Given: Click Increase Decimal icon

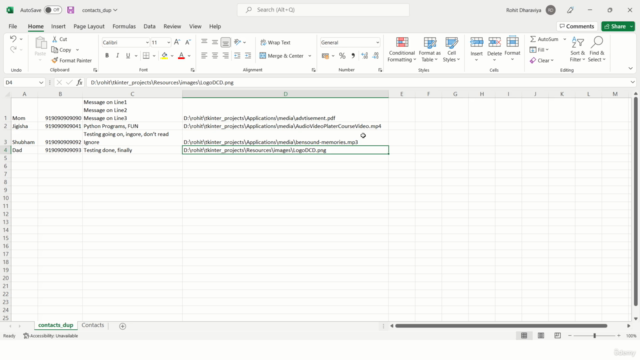Looking at the screenshot, I should tap(364, 56).
